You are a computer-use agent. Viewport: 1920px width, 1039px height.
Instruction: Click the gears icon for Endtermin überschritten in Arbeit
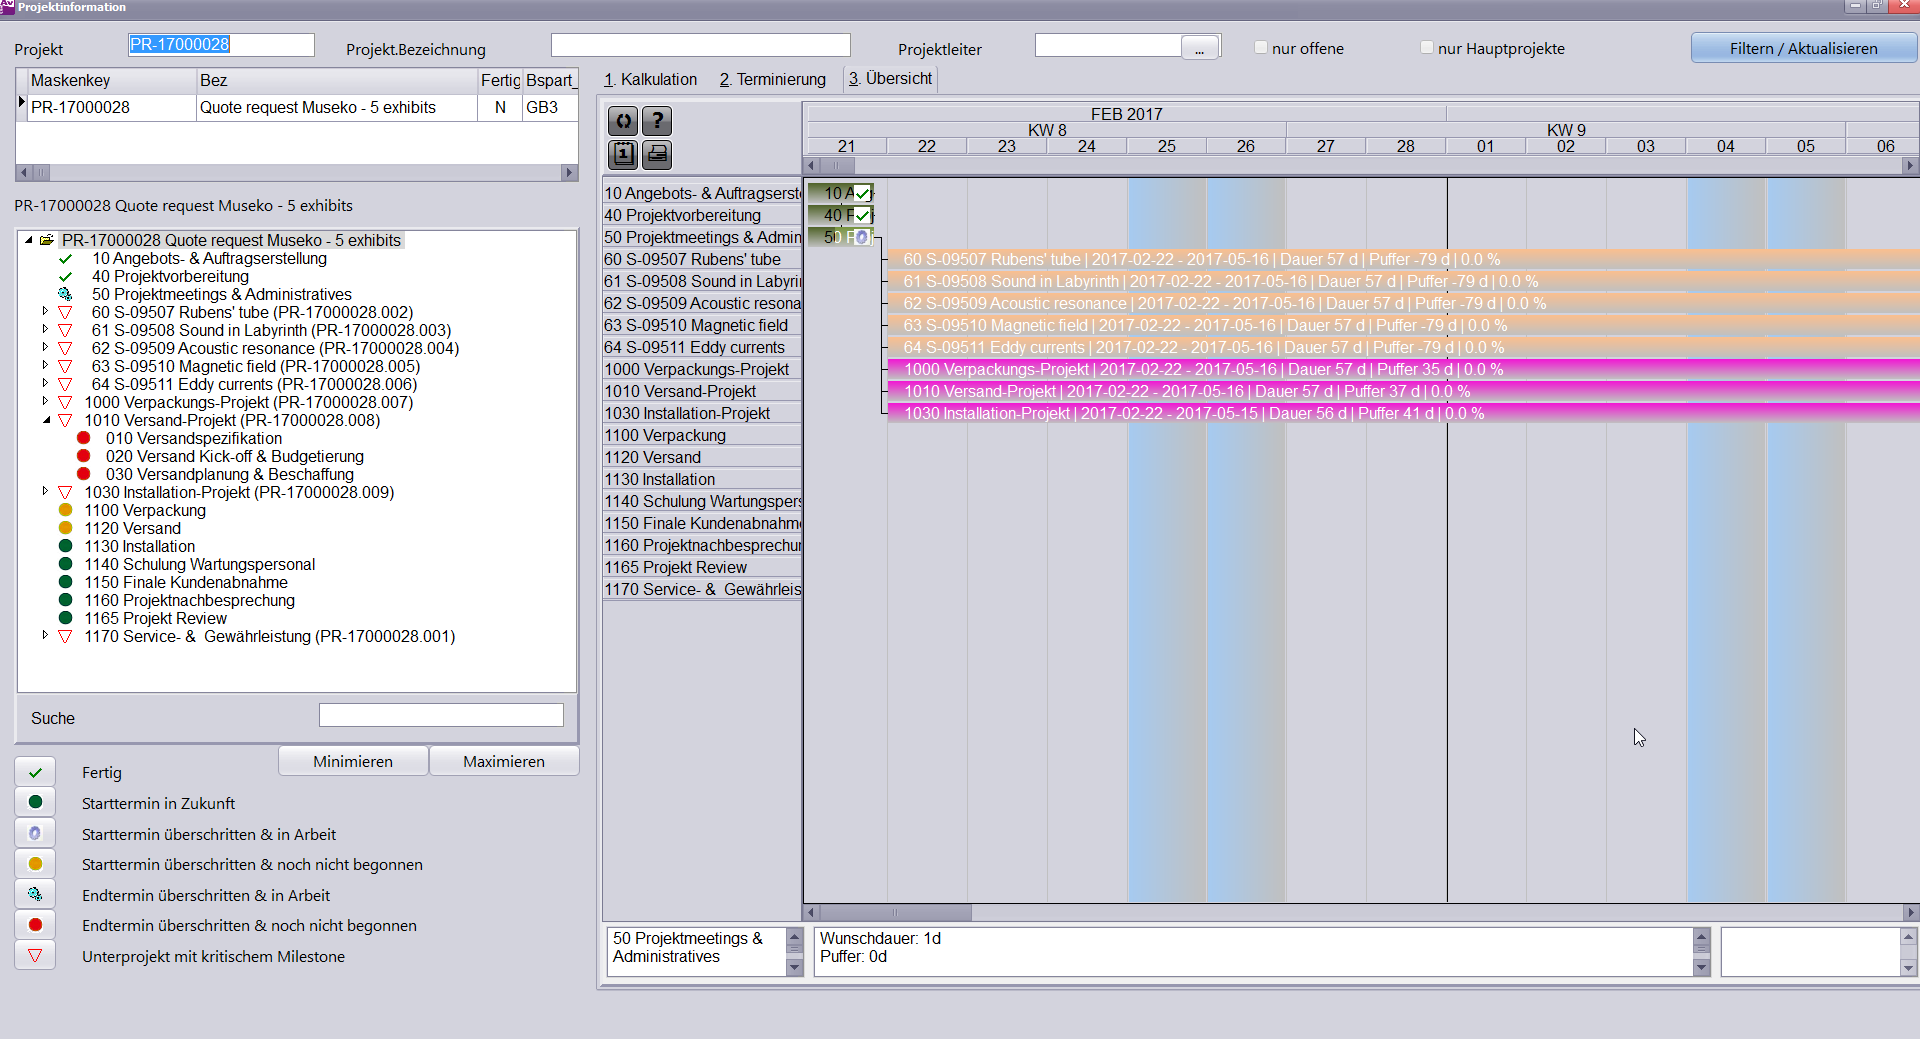point(35,895)
